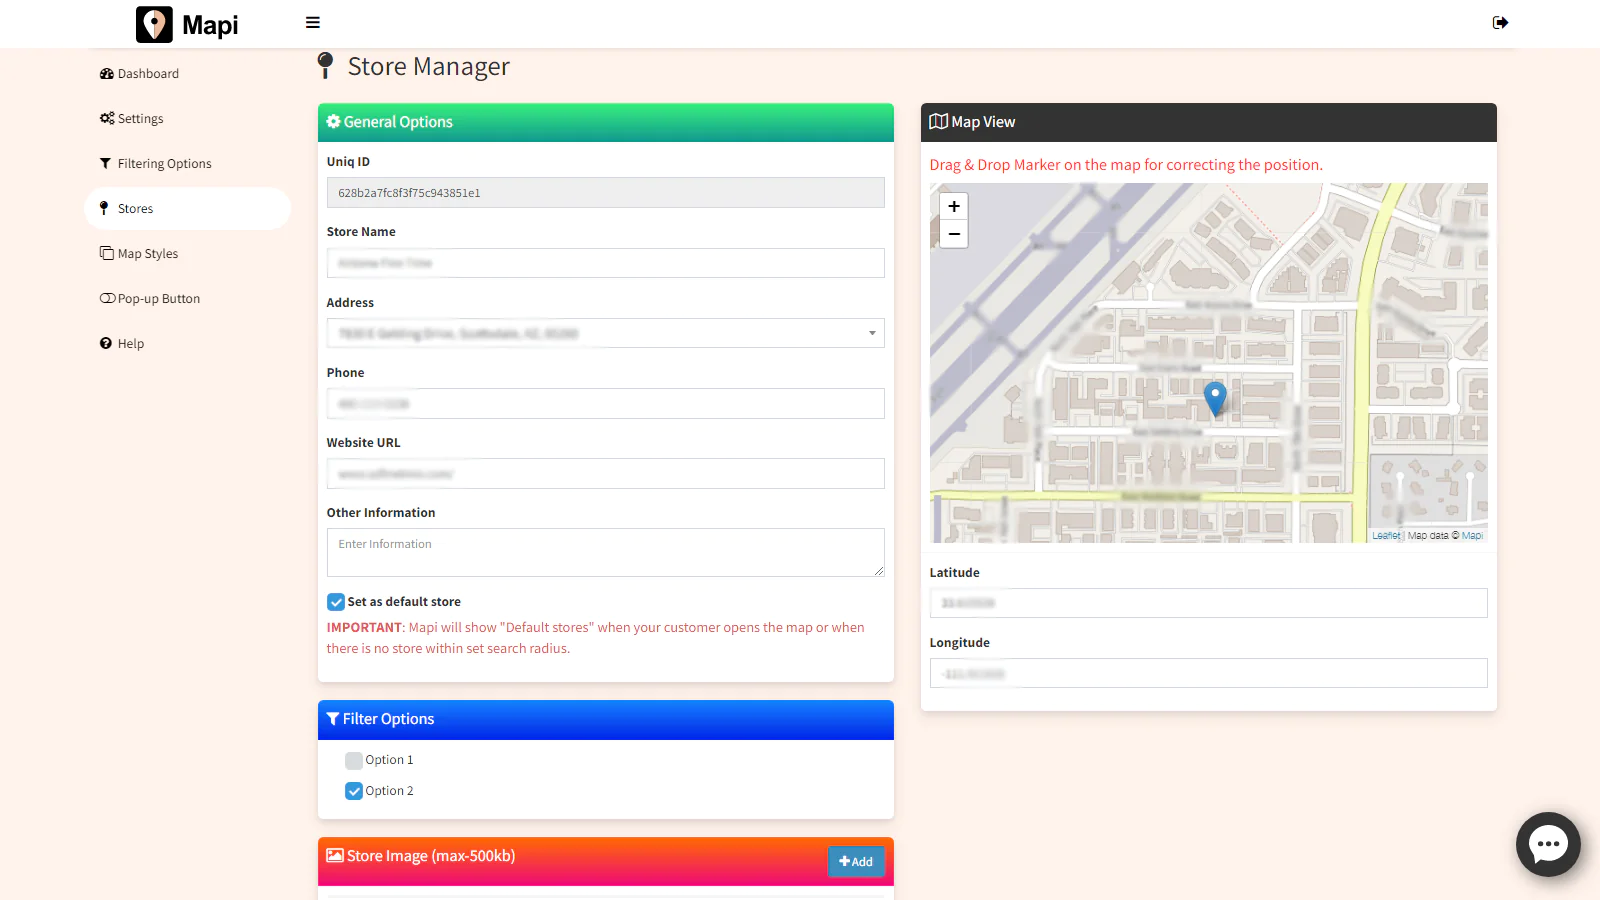Viewport: 1600px width, 900px height.
Task: Open the Help page
Action: pyautogui.click(x=122, y=344)
